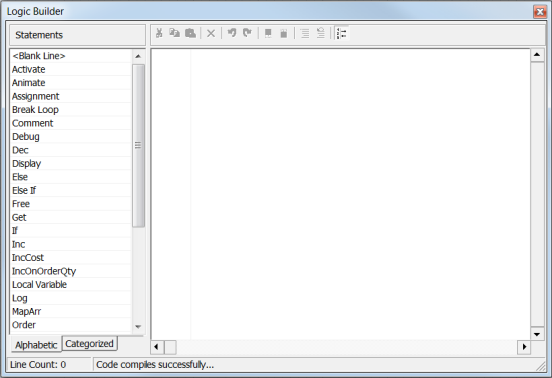Click the Paste icon in toolbar

point(190,33)
